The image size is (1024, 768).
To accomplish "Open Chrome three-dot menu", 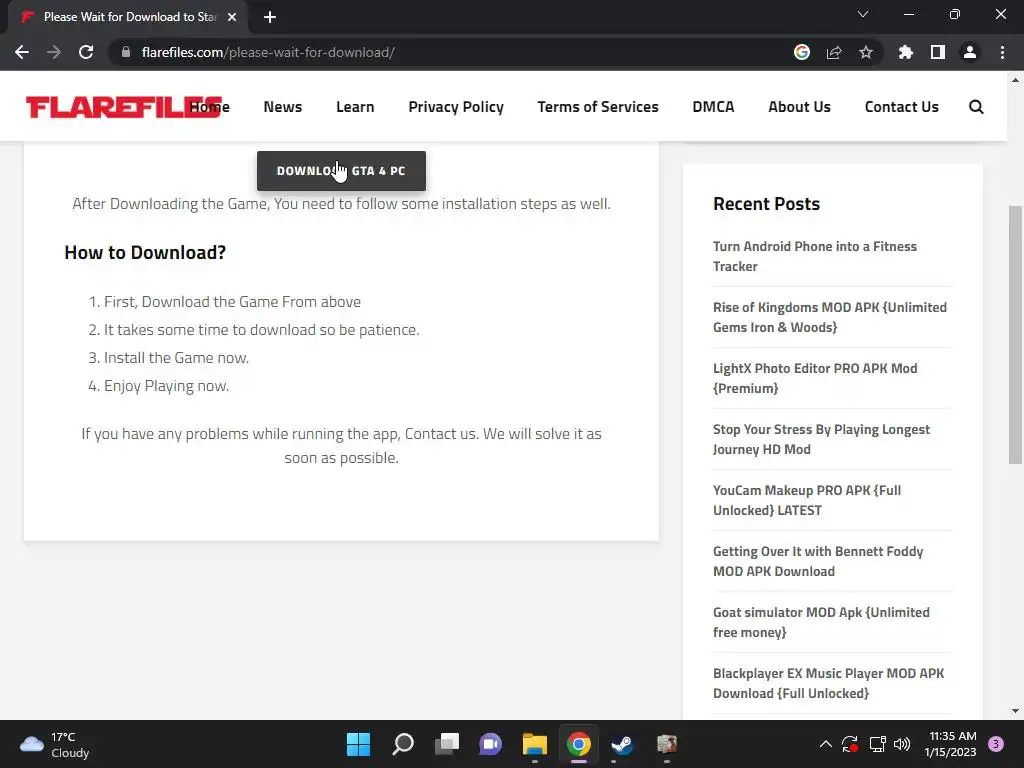I will tap(1002, 52).
